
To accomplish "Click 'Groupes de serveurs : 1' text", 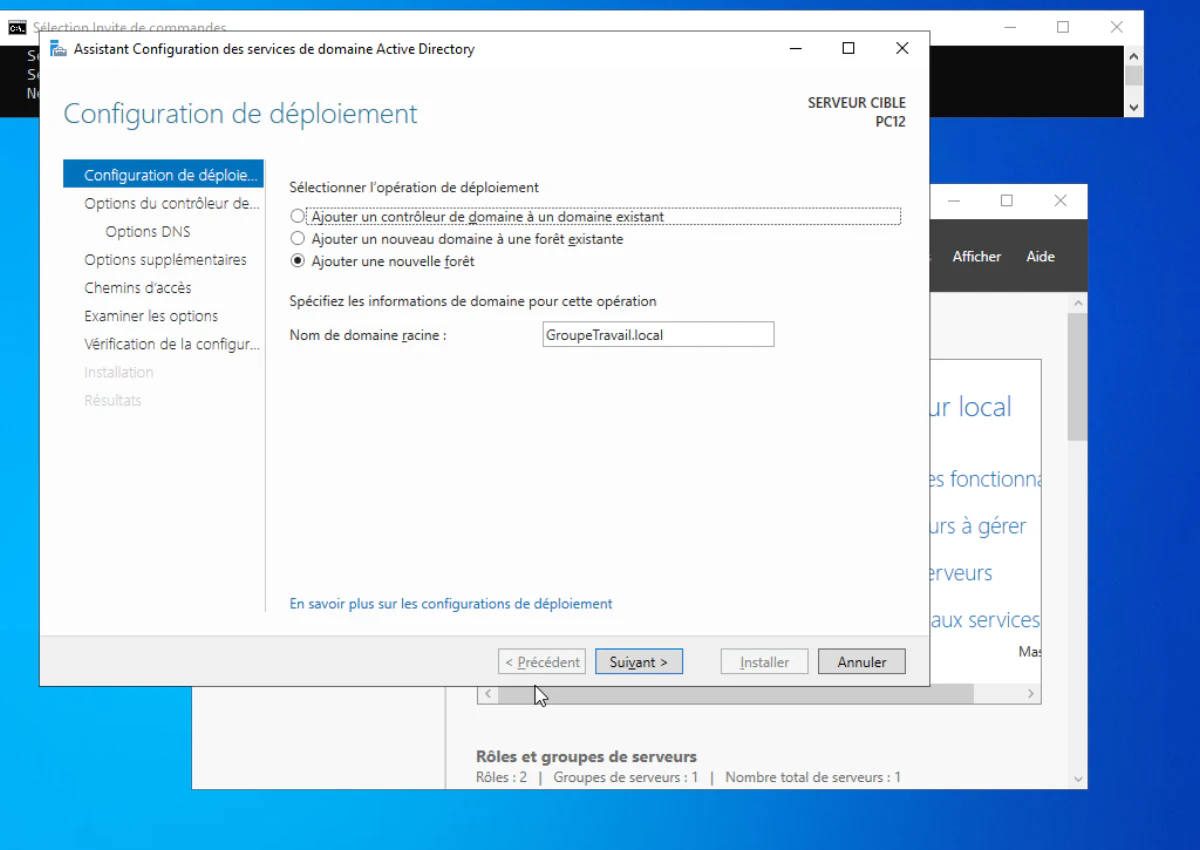I will (x=626, y=777).
